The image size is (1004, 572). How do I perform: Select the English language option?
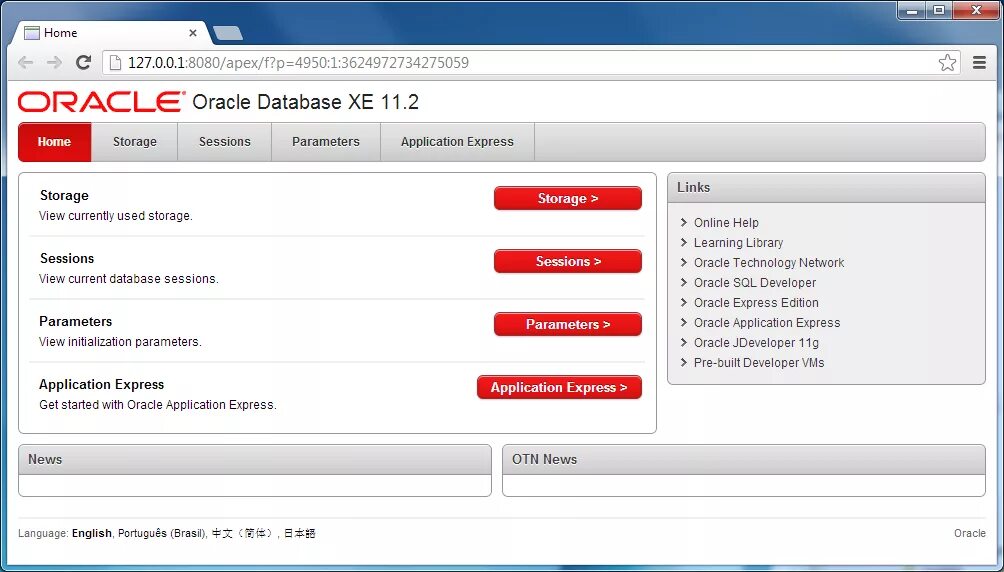92,533
